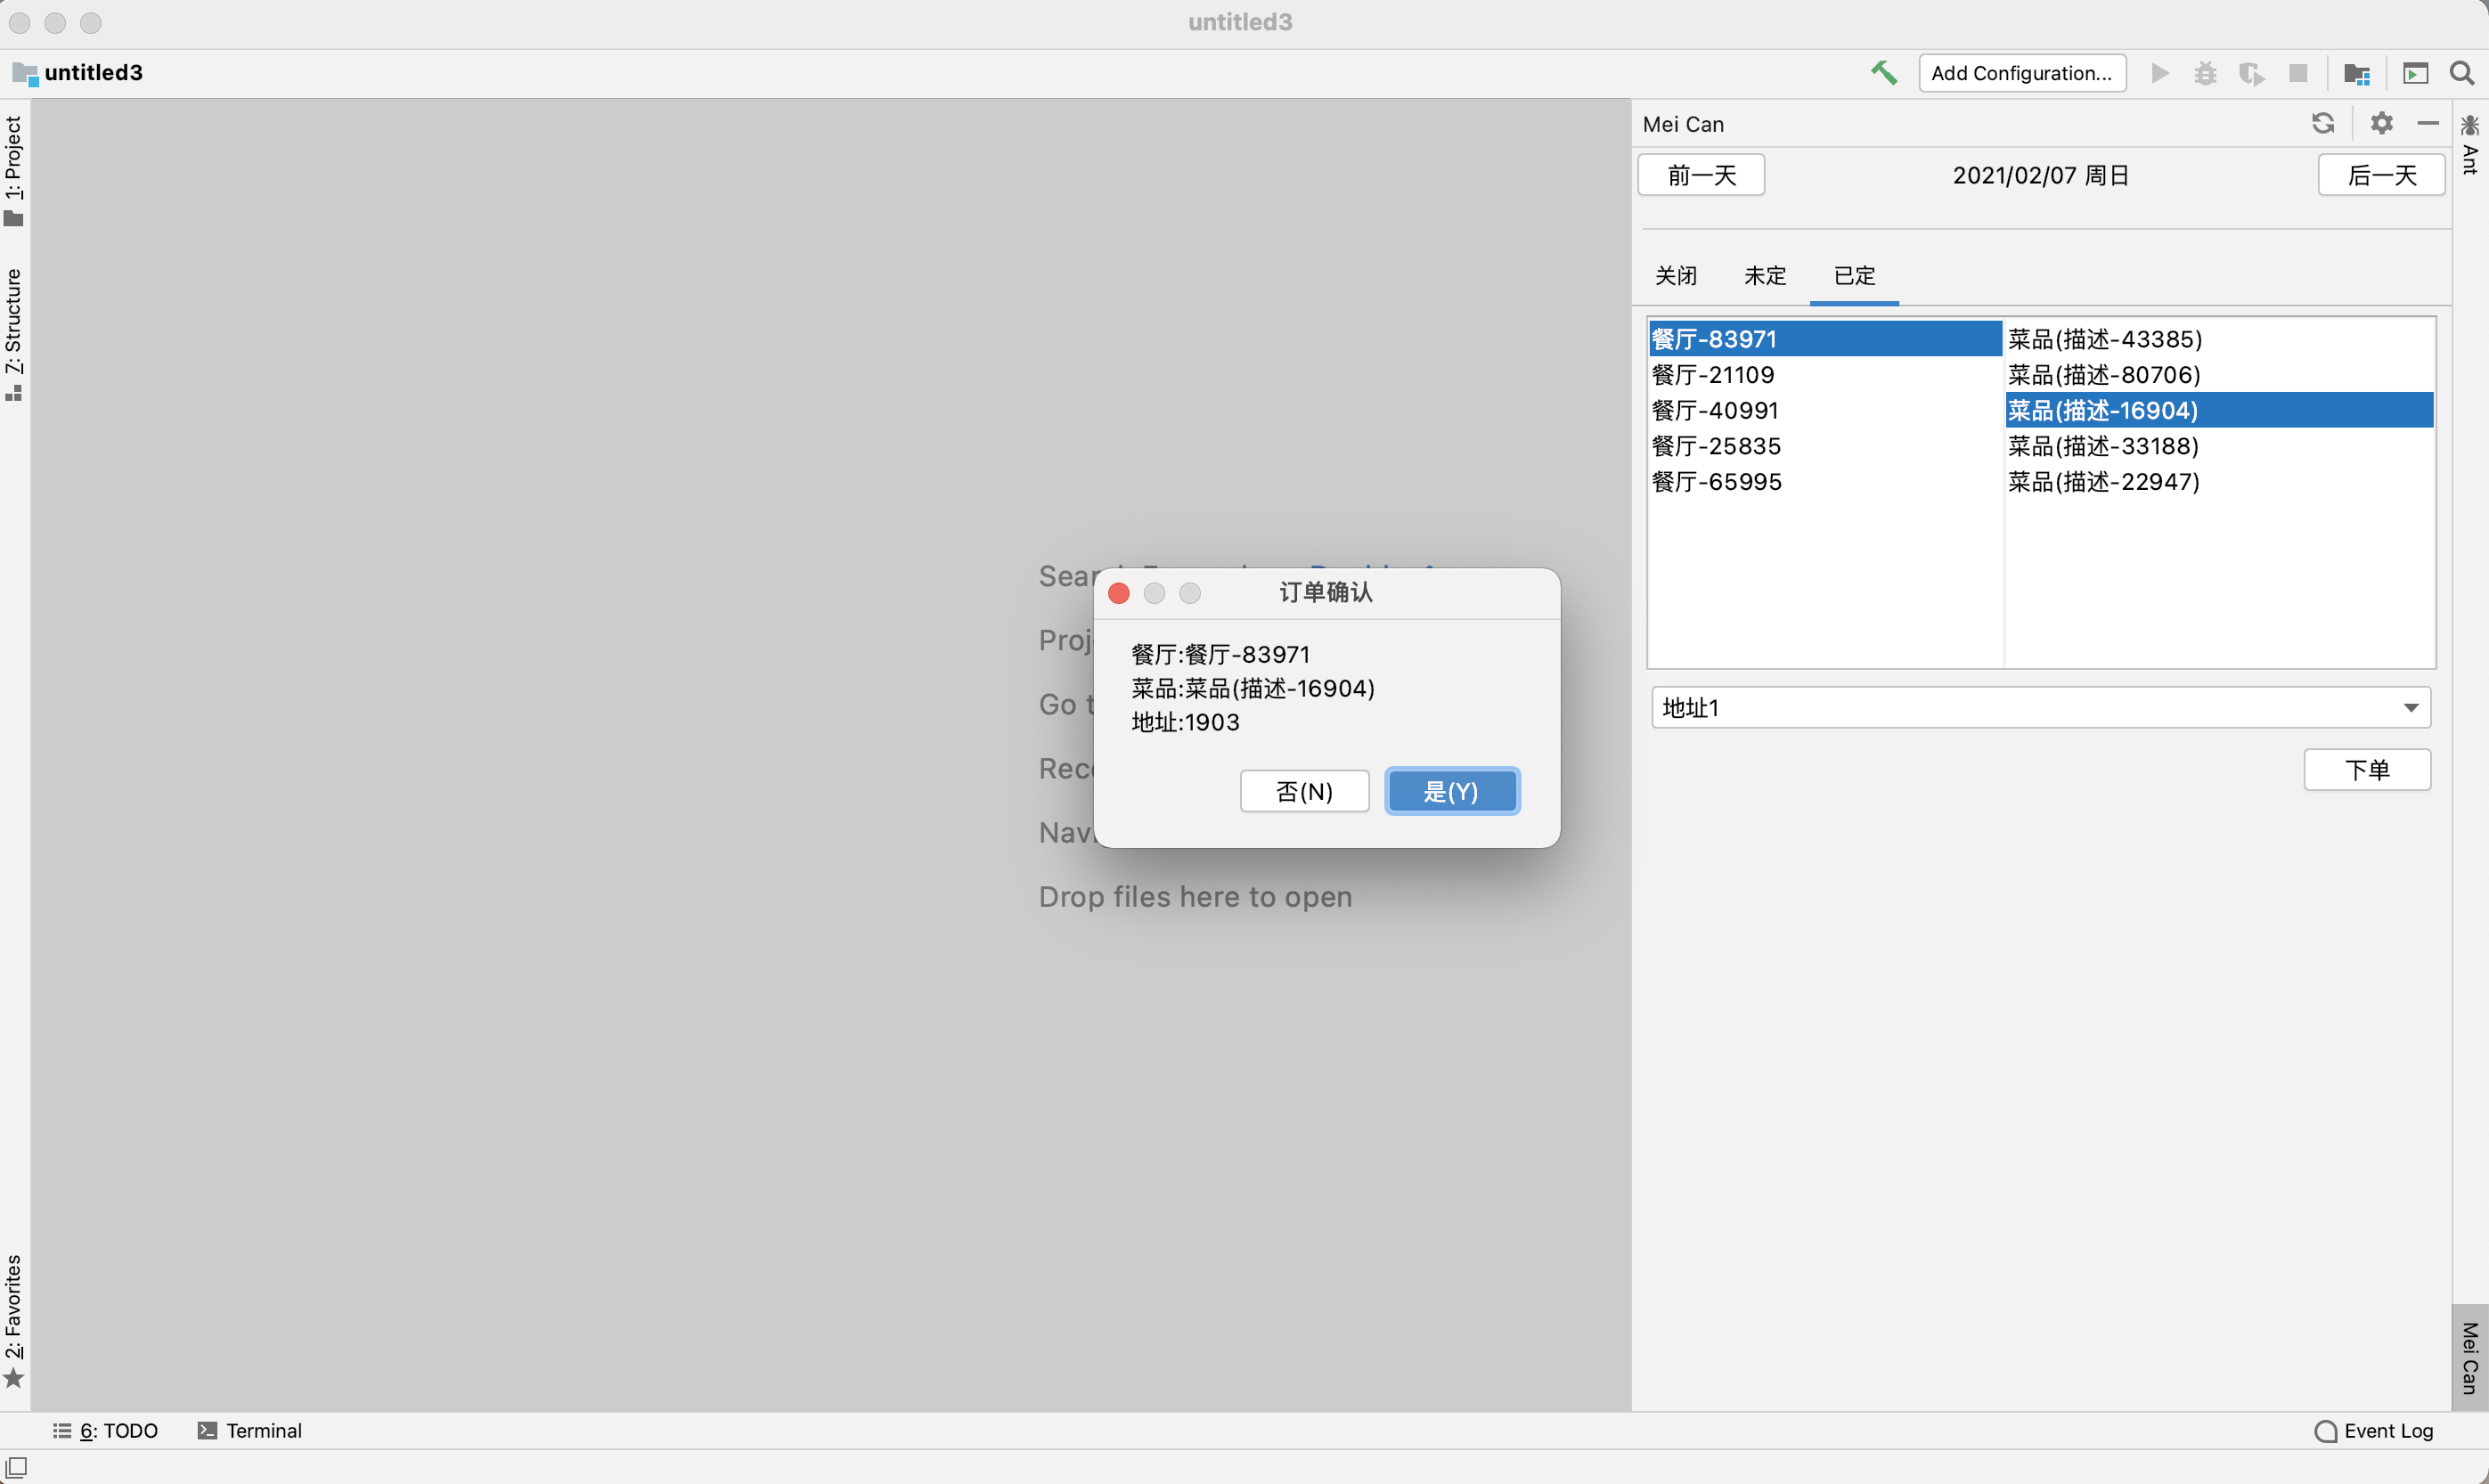This screenshot has height=1484, width=2489.
Task: Click the green hammer Build icon
Action: [1884, 73]
